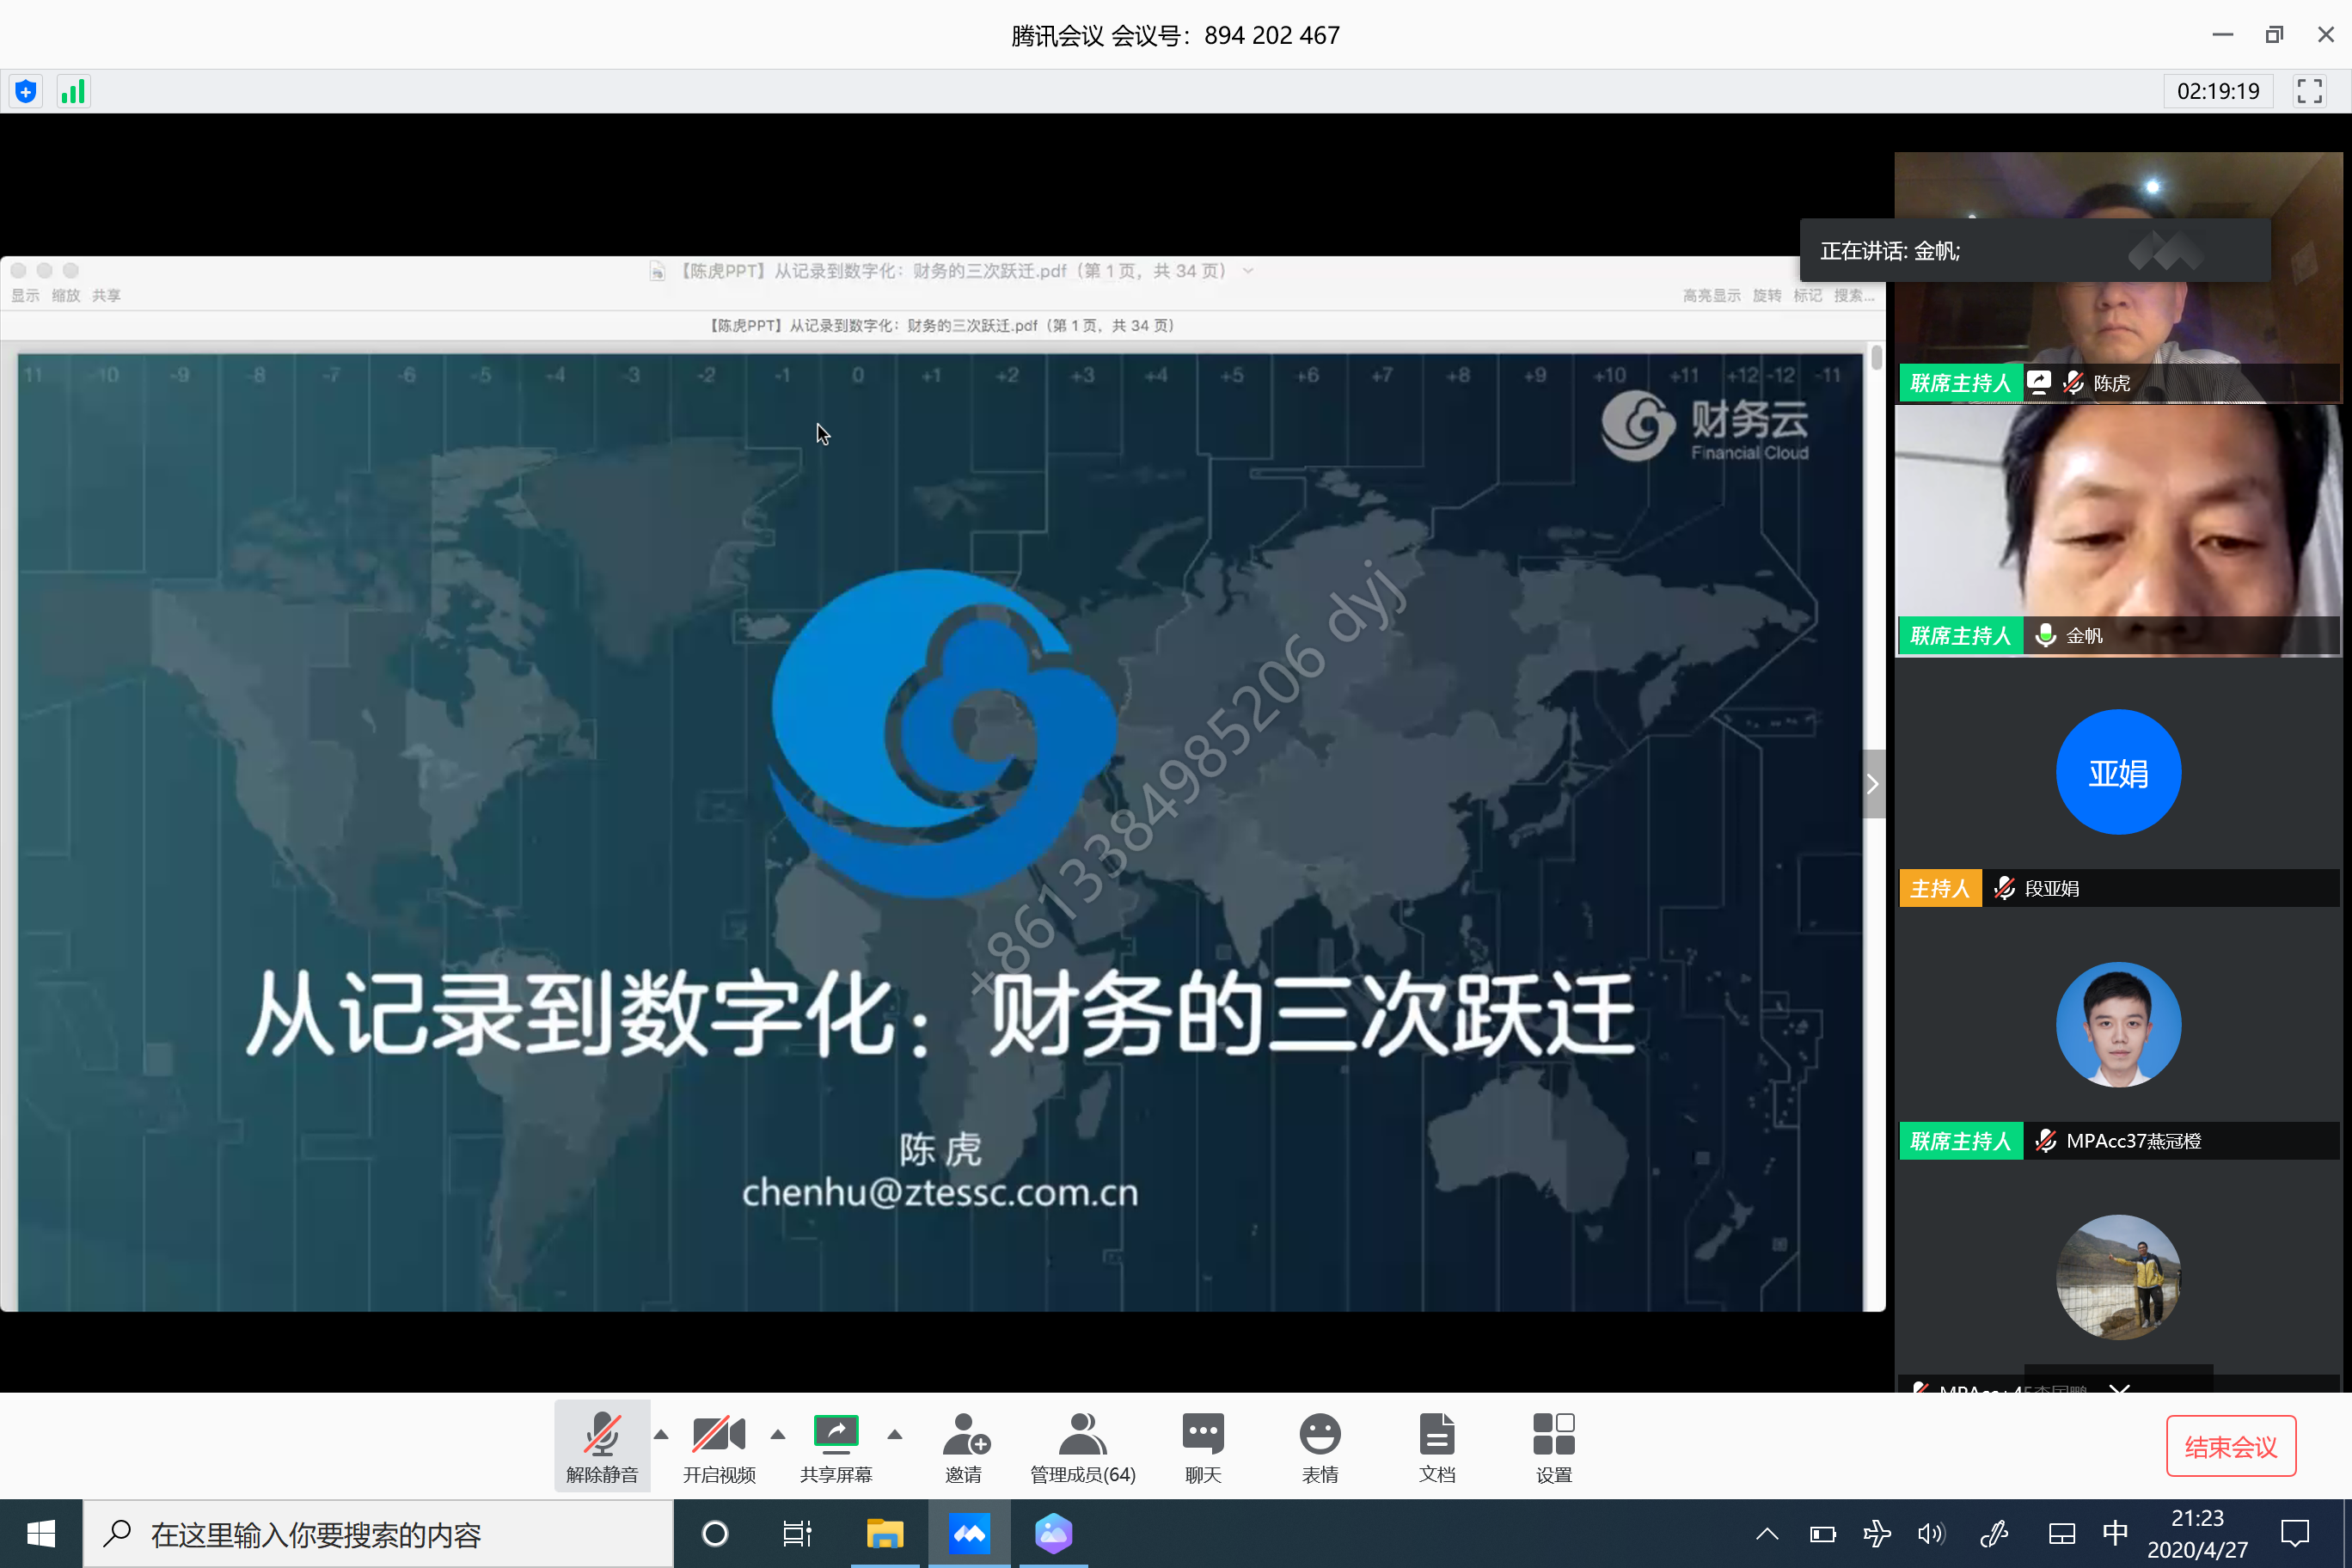Select 金帆 participant video thumbnail
The height and width of the screenshot is (1568, 2352).
click(2117, 530)
